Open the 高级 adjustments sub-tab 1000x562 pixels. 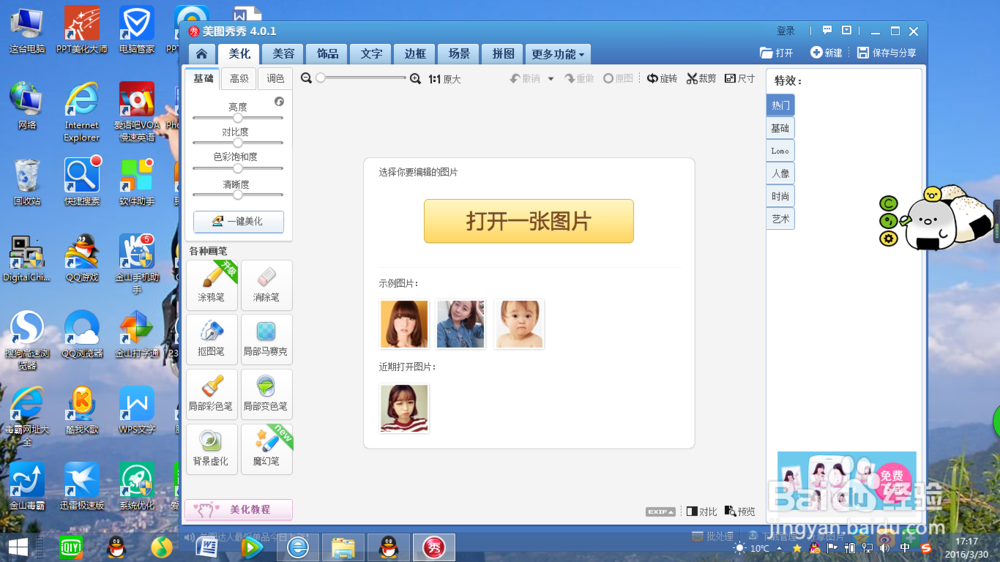click(x=239, y=78)
